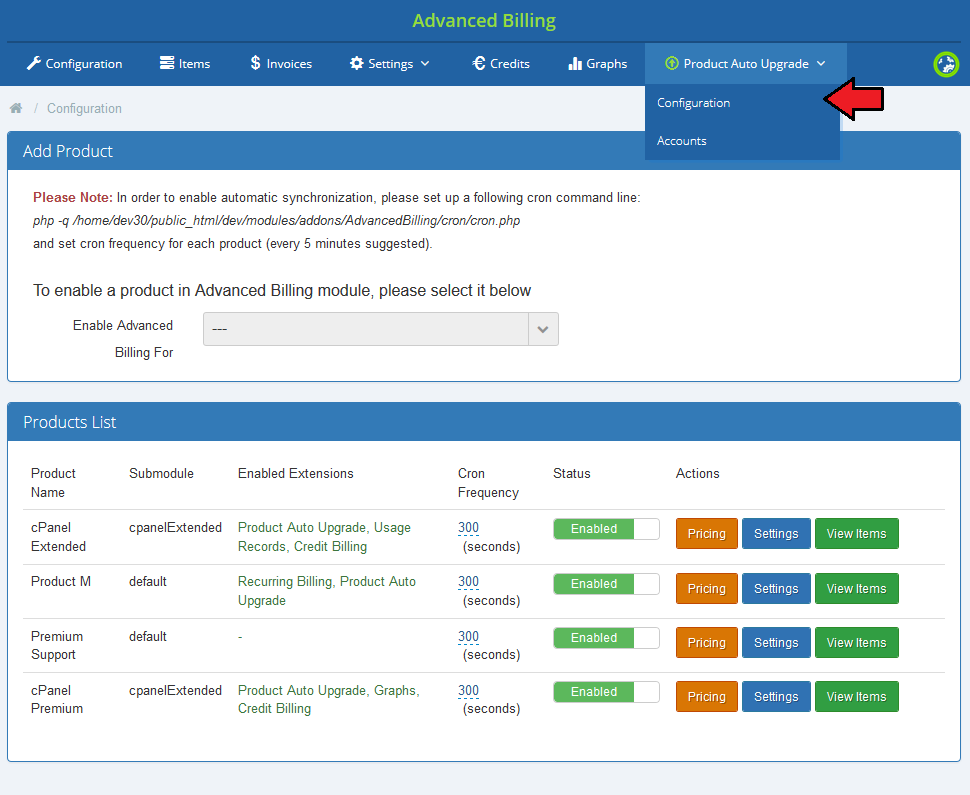Select Accounts in Product Auto Upgrade submenu

point(682,140)
